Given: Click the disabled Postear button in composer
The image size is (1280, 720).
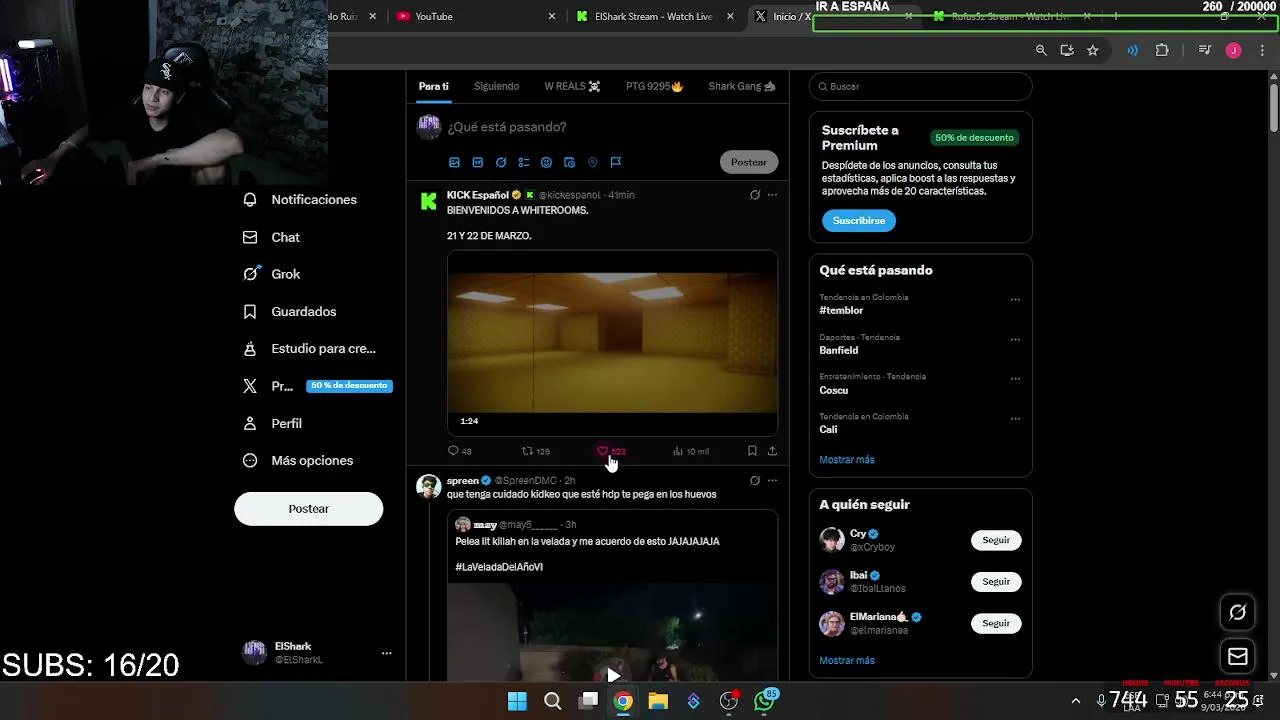Looking at the screenshot, I should (748, 162).
